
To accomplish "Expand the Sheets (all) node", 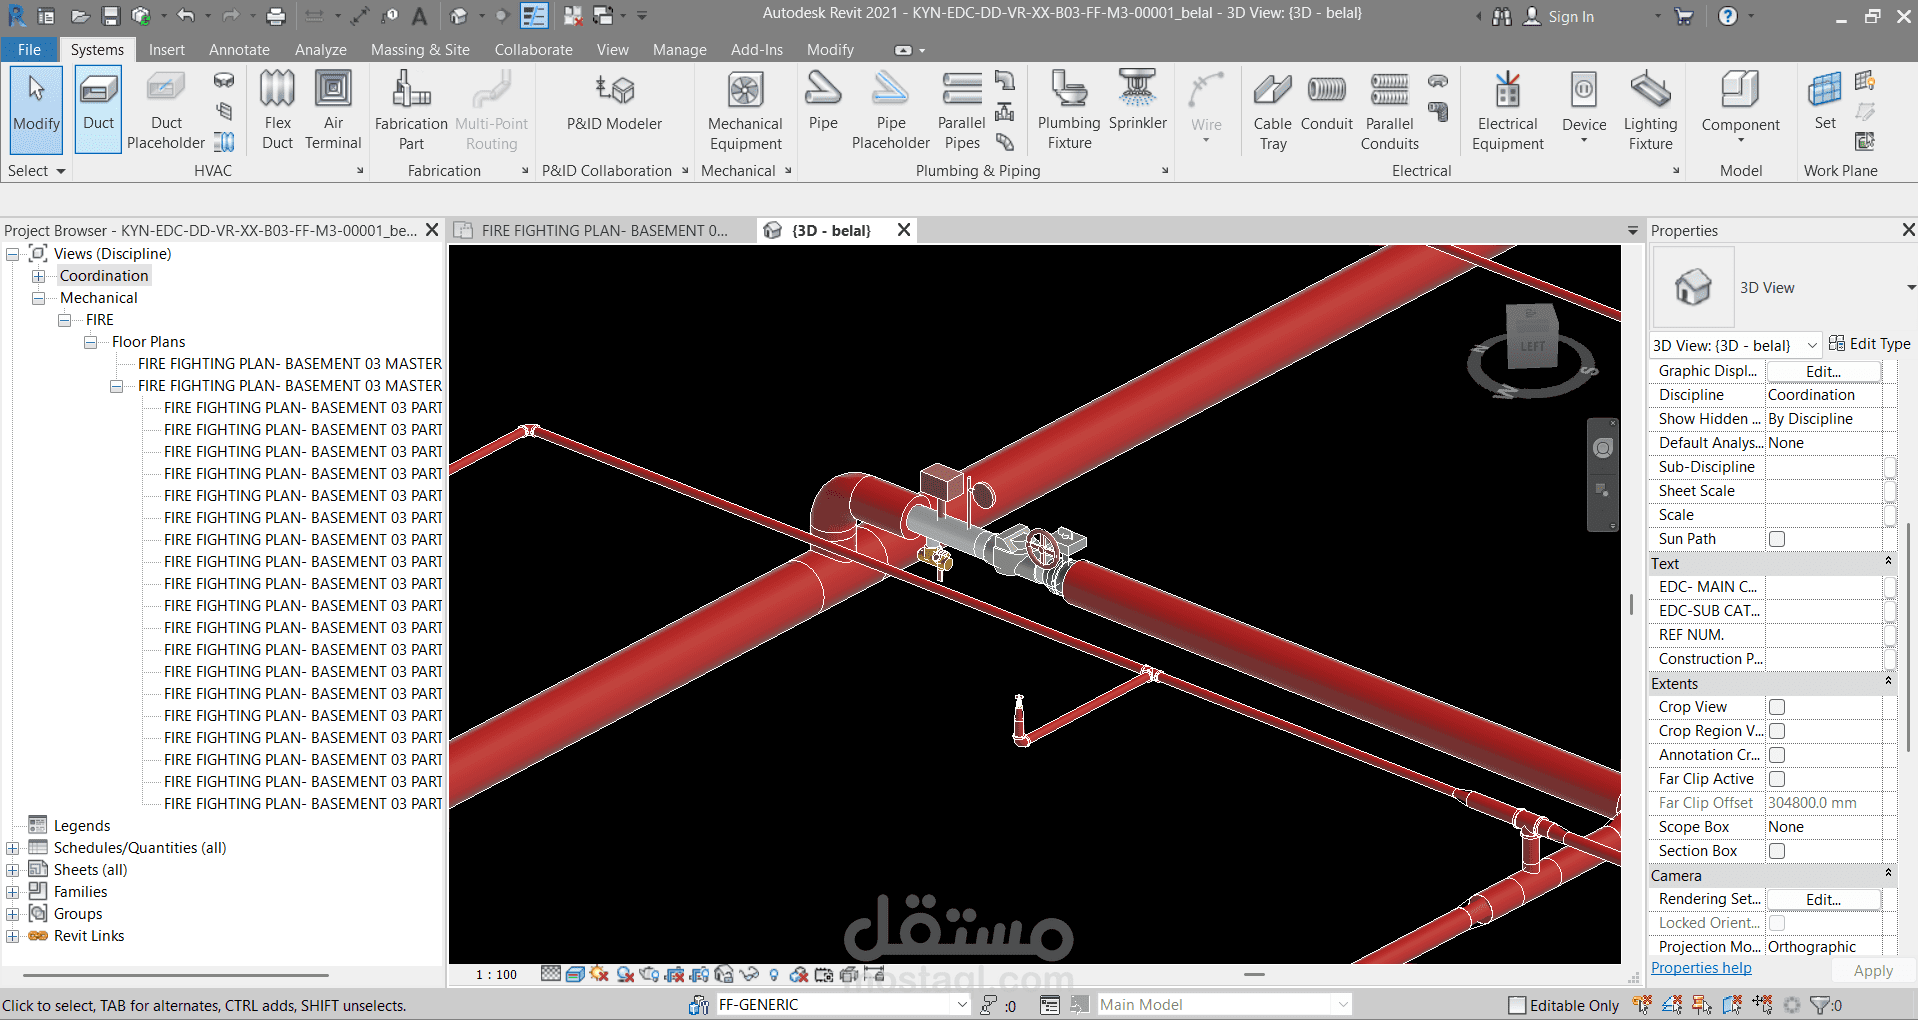I will point(13,870).
